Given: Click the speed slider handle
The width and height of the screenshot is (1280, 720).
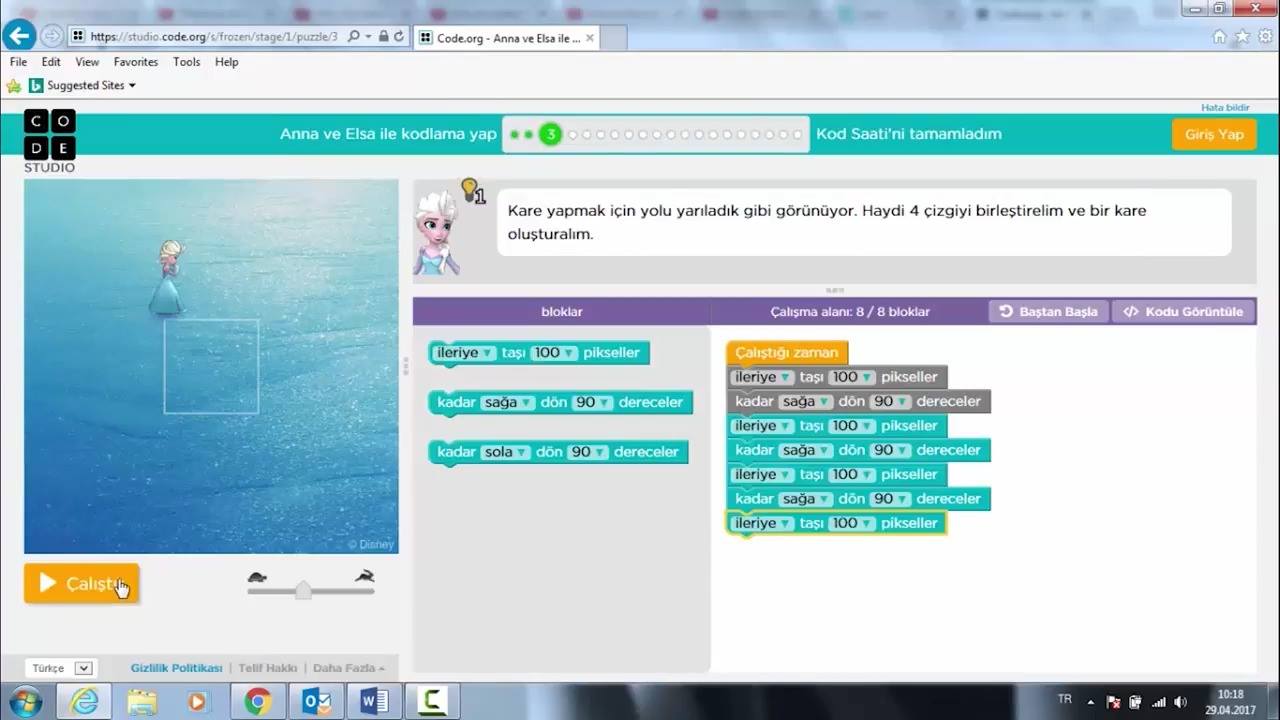Looking at the screenshot, I should point(303,591).
